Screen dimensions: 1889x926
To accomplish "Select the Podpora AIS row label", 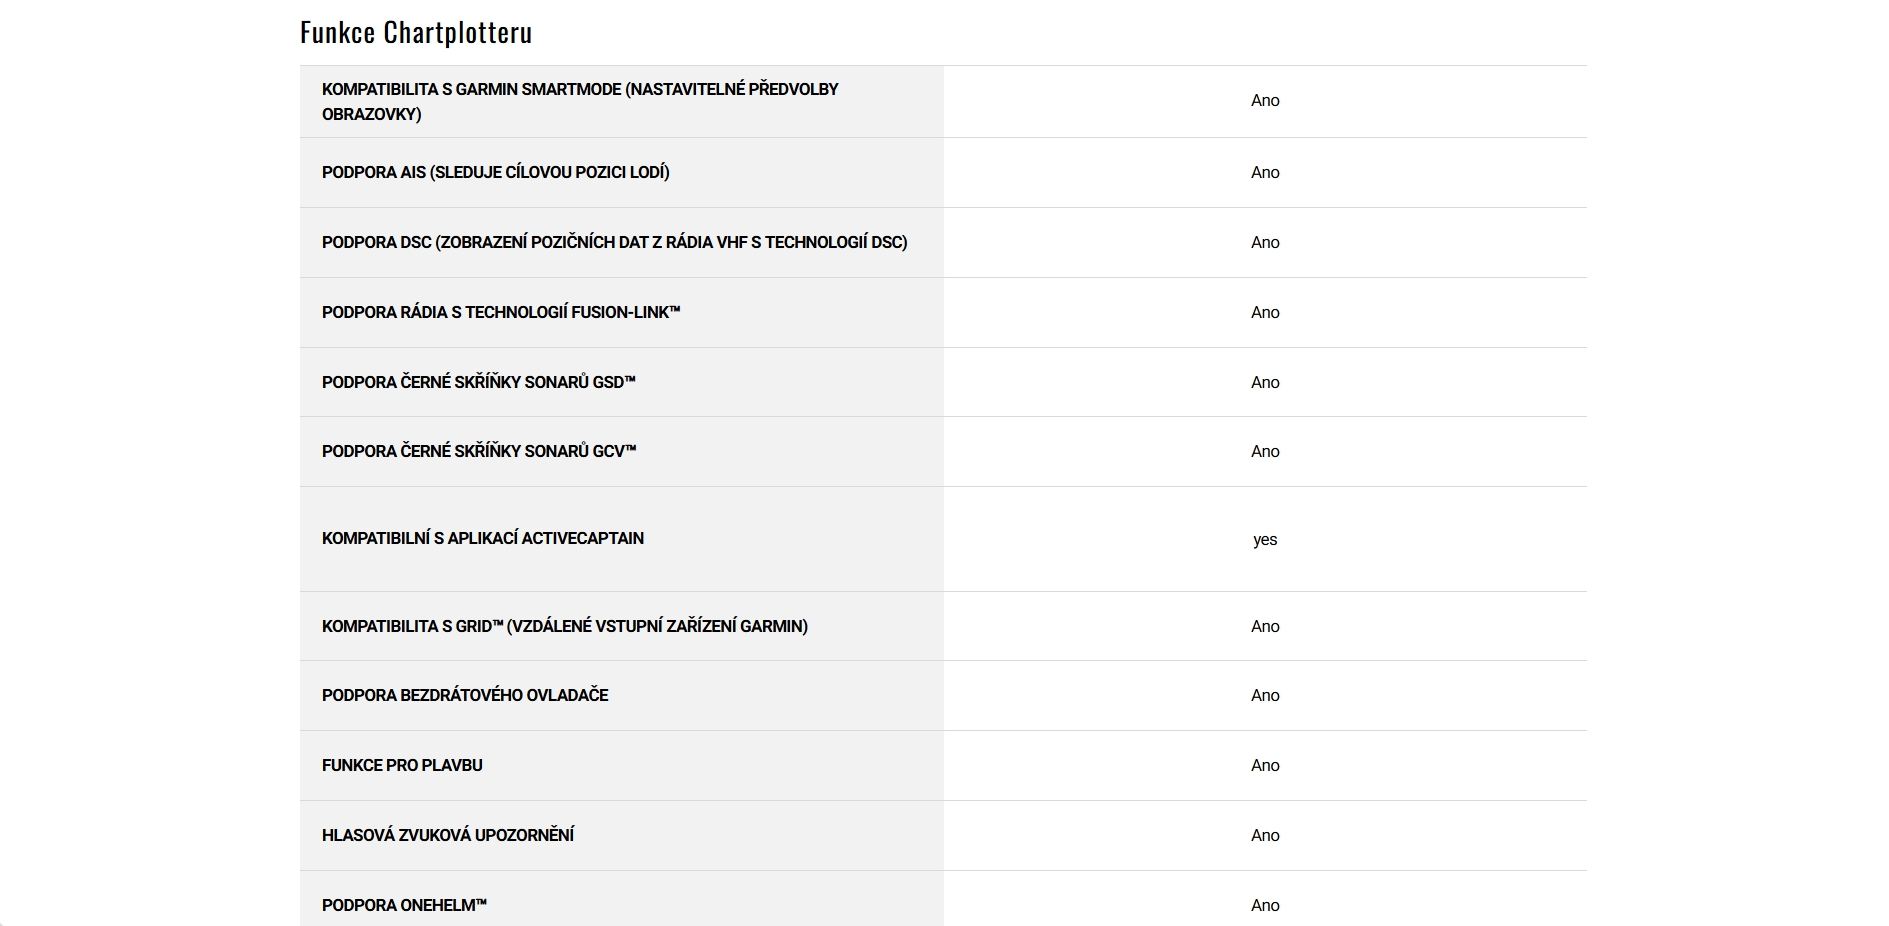I will [x=495, y=172].
